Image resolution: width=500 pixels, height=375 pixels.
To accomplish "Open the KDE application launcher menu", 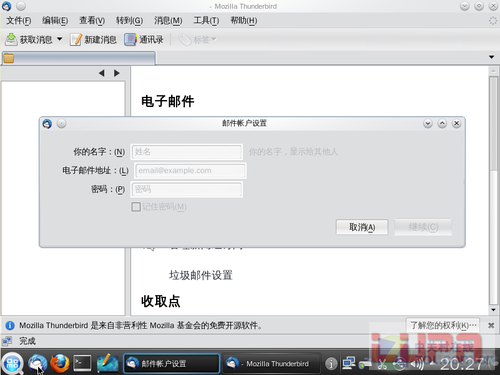I will [12, 363].
